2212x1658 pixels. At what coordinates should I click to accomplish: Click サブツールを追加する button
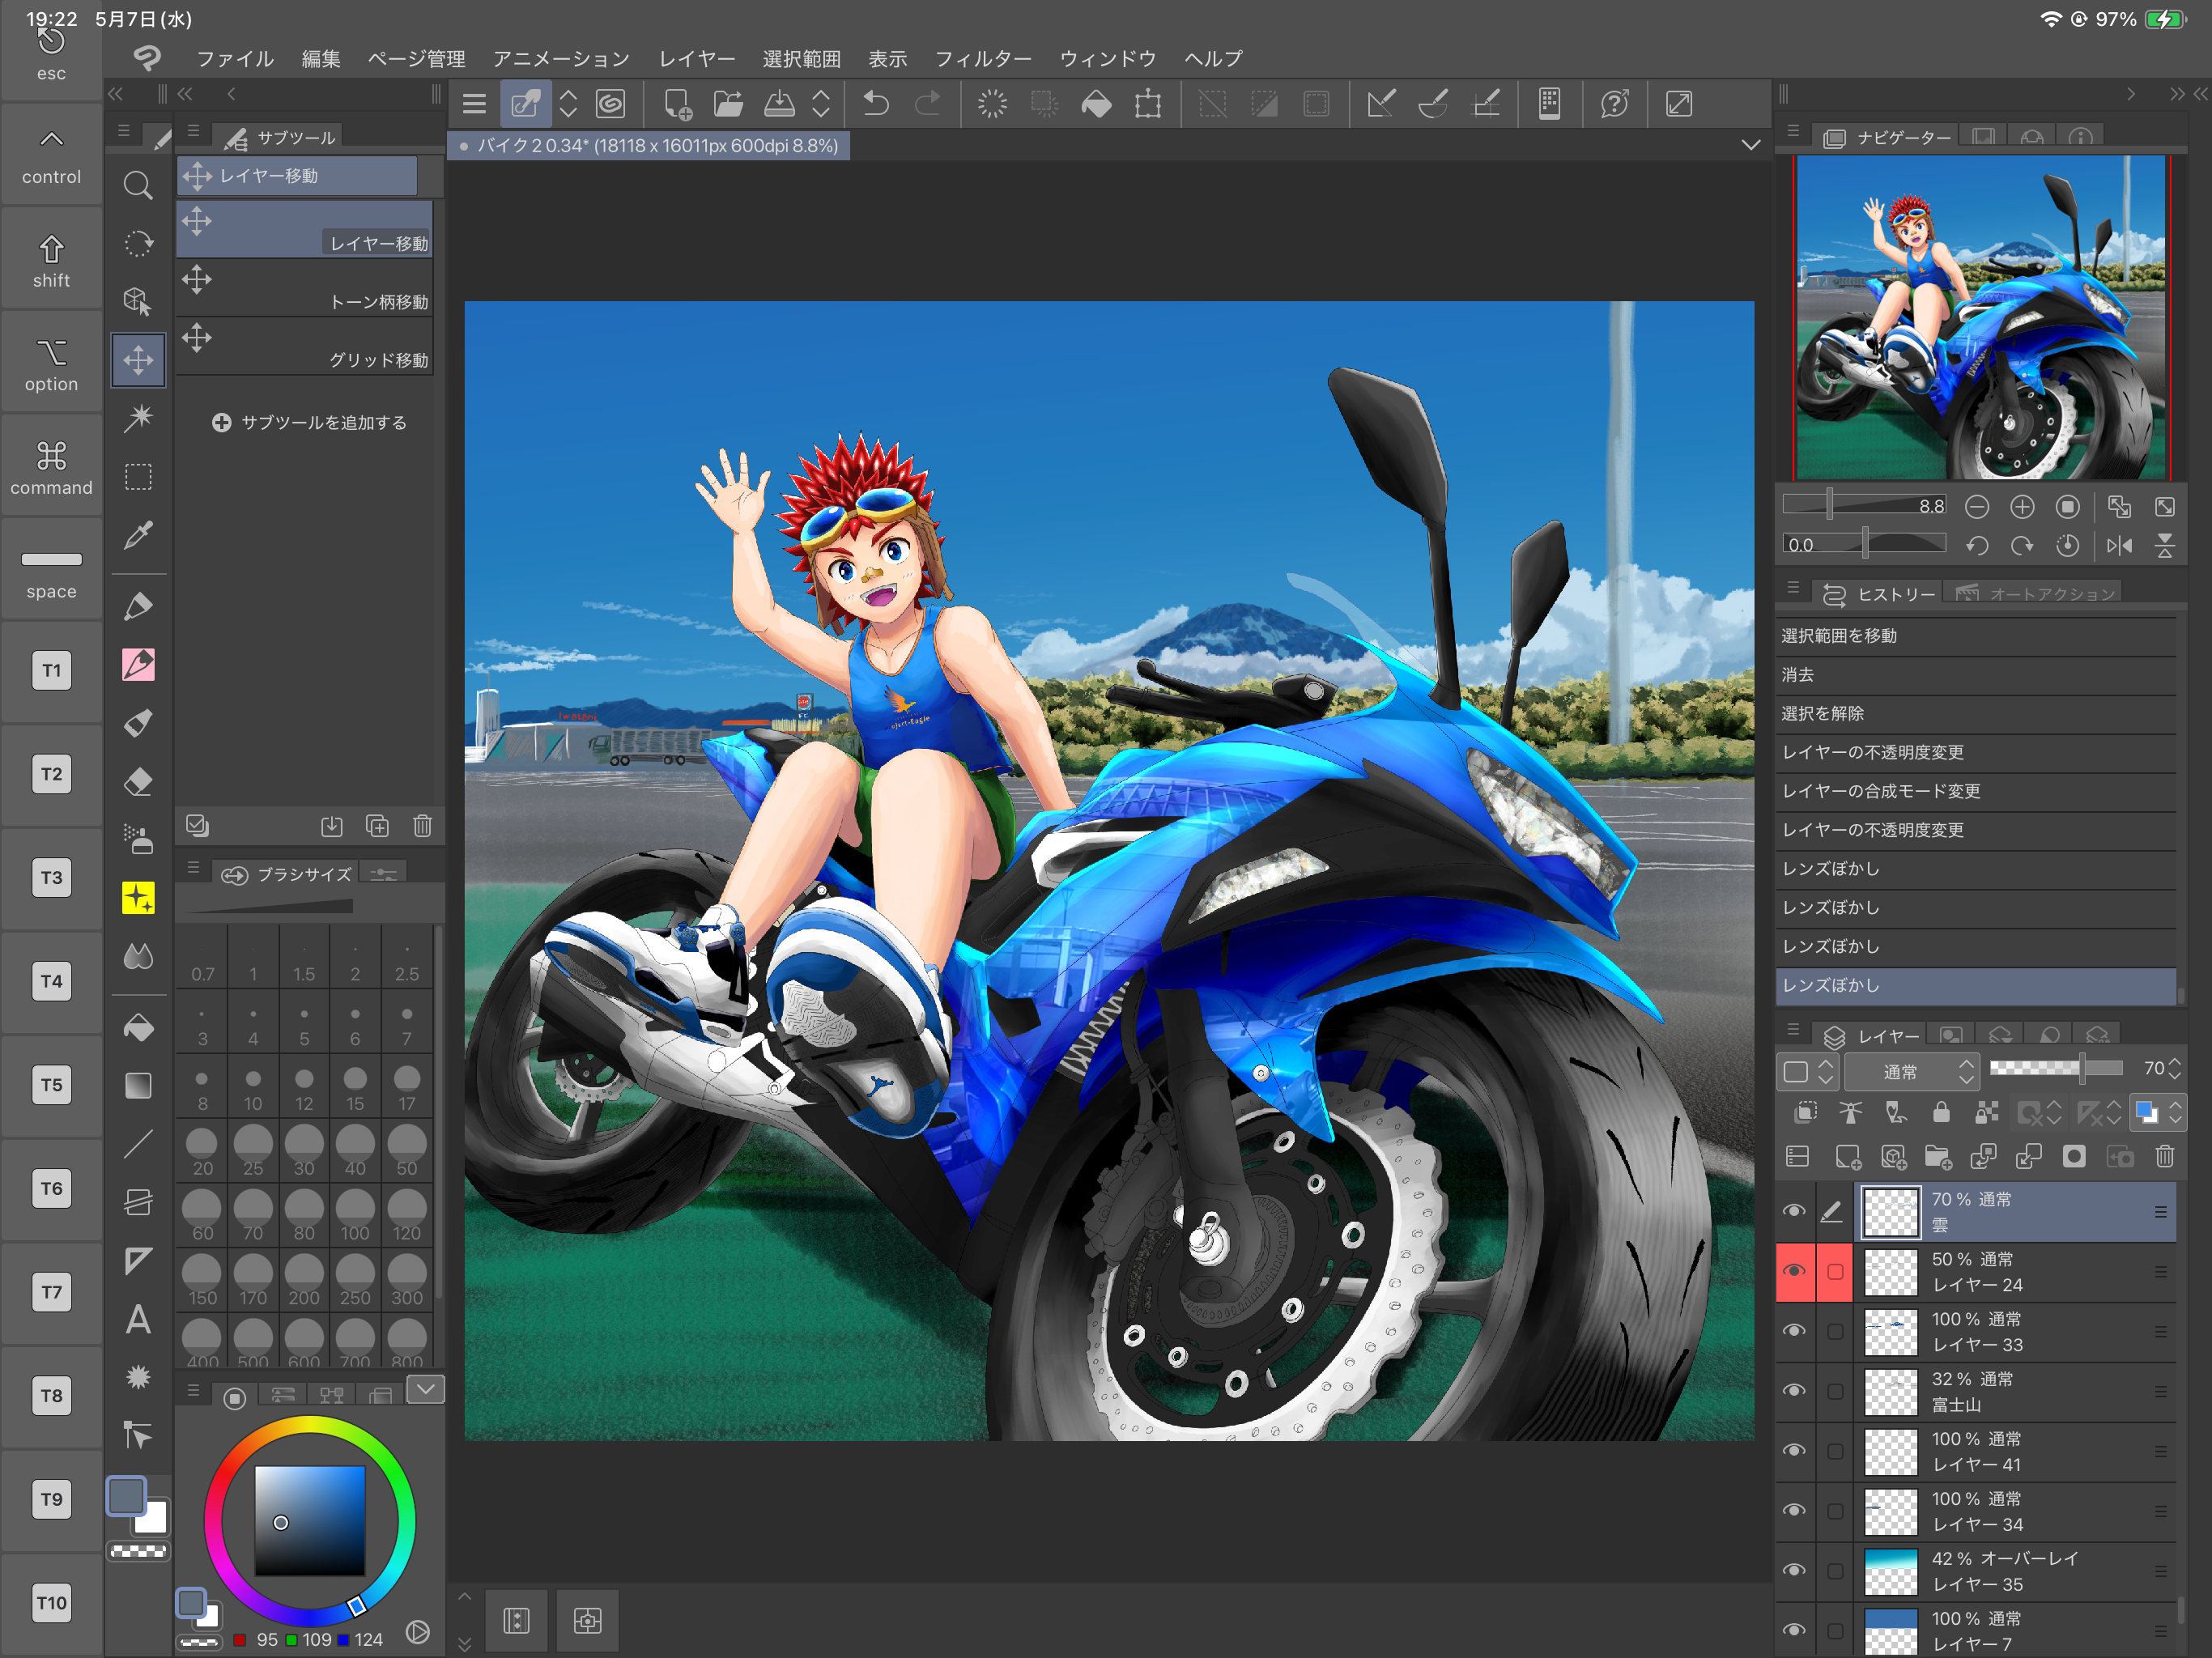point(310,422)
